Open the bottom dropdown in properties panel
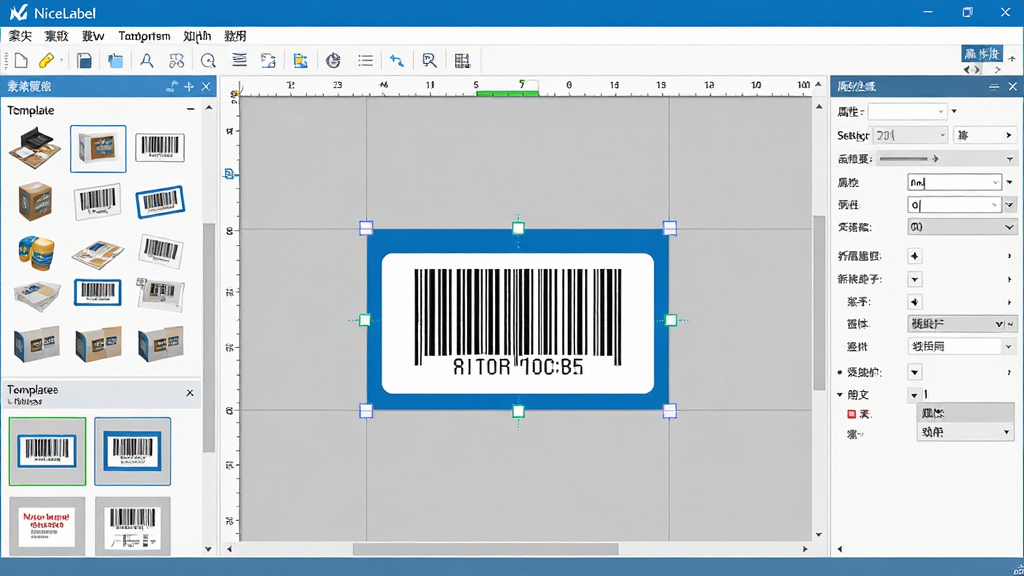The image size is (1024, 576). (x=965, y=432)
